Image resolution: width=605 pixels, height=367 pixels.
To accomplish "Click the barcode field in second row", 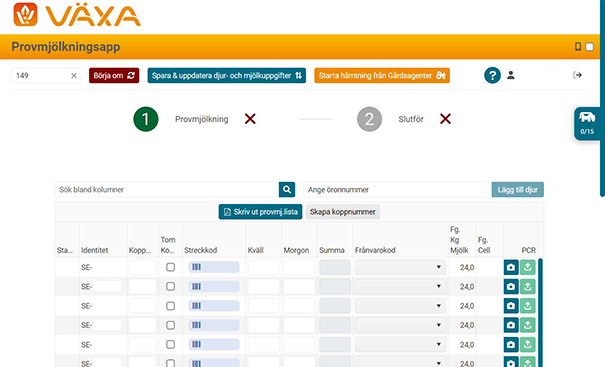I will [x=214, y=286].
